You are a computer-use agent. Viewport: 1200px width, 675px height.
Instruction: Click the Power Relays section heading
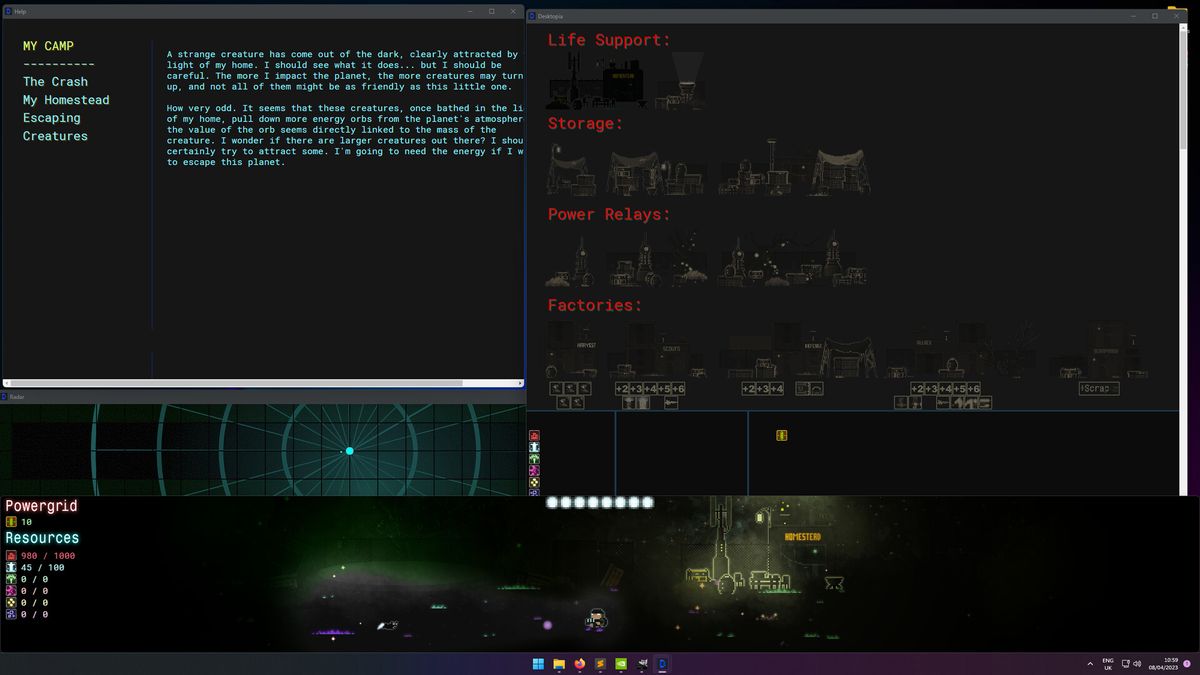609,215
